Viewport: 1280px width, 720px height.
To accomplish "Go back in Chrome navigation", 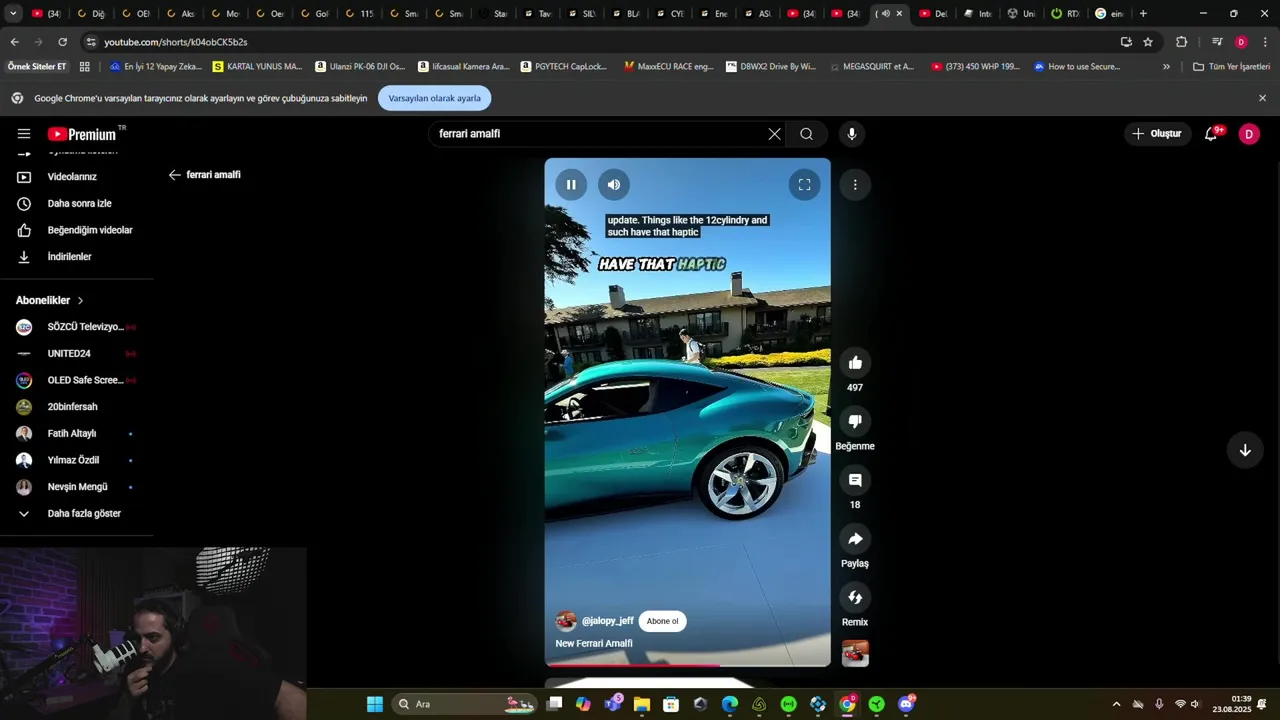I will 14,42.
